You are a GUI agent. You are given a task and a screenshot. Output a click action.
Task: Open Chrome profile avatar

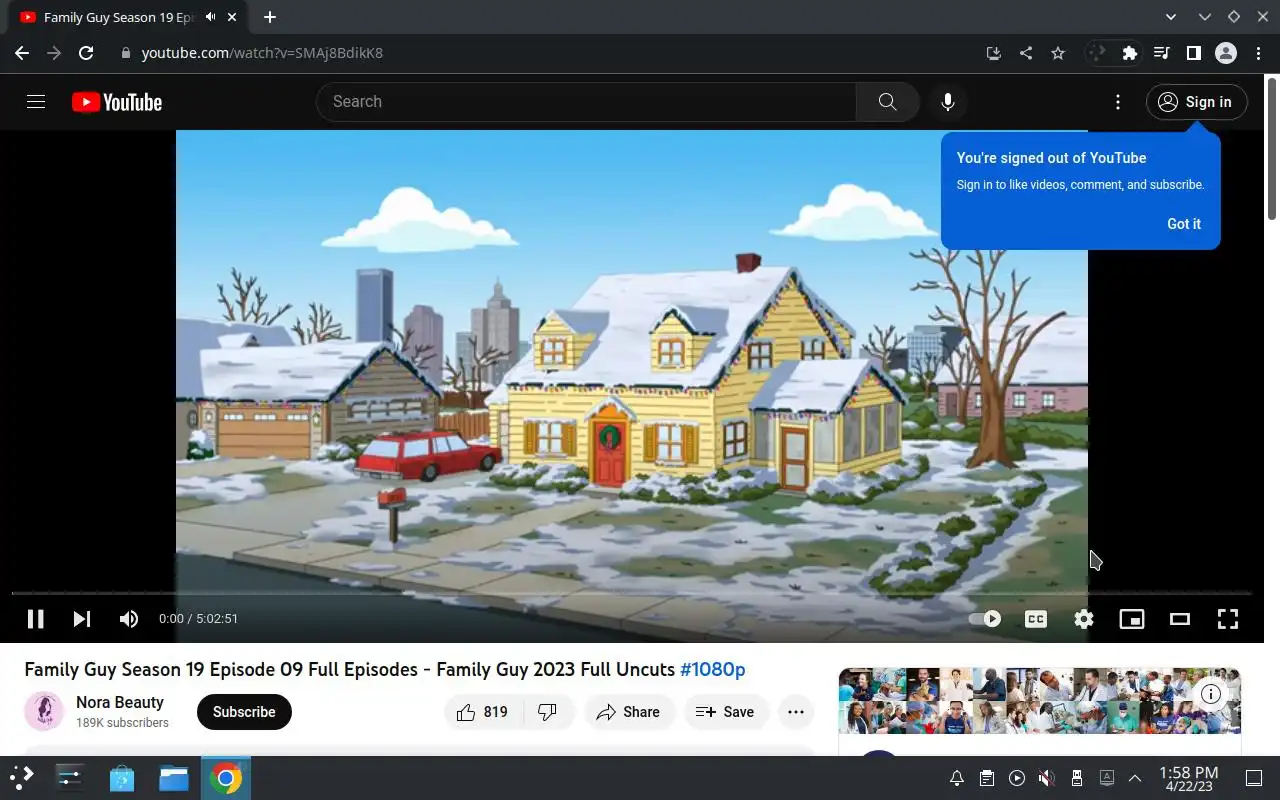[x=1226, y=53]
